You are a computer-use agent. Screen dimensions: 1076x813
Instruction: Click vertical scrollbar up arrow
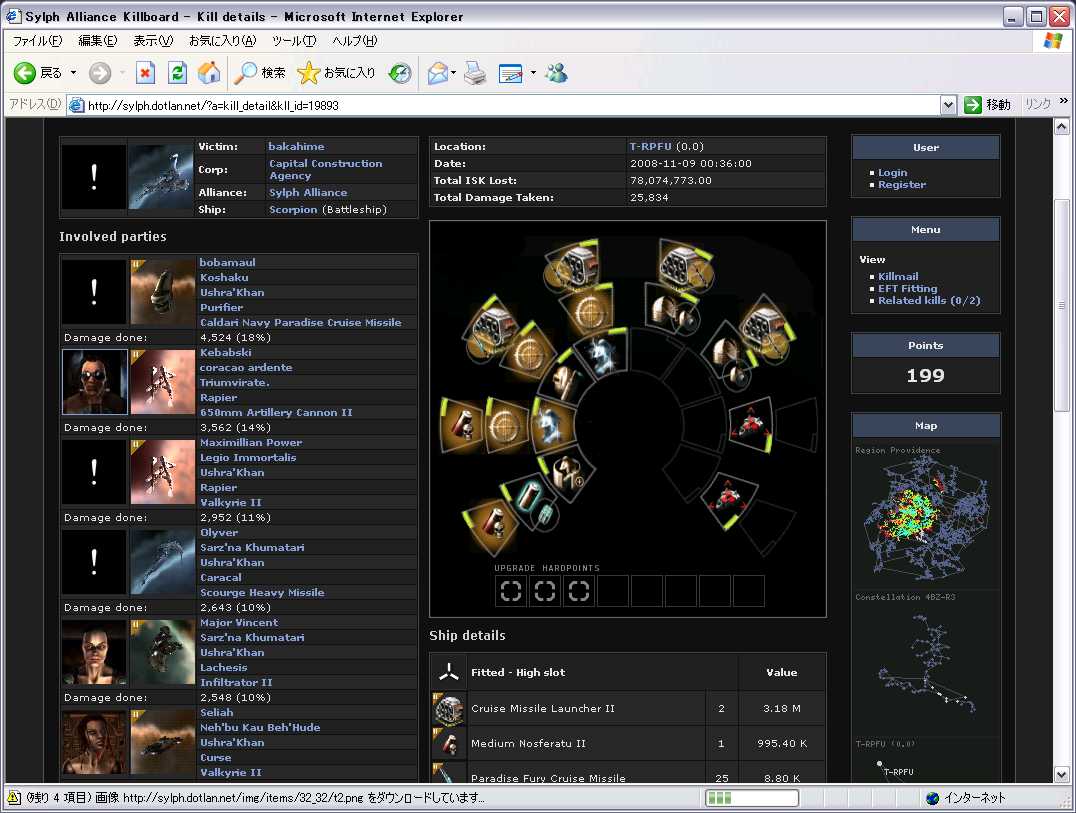point(1061,127)
